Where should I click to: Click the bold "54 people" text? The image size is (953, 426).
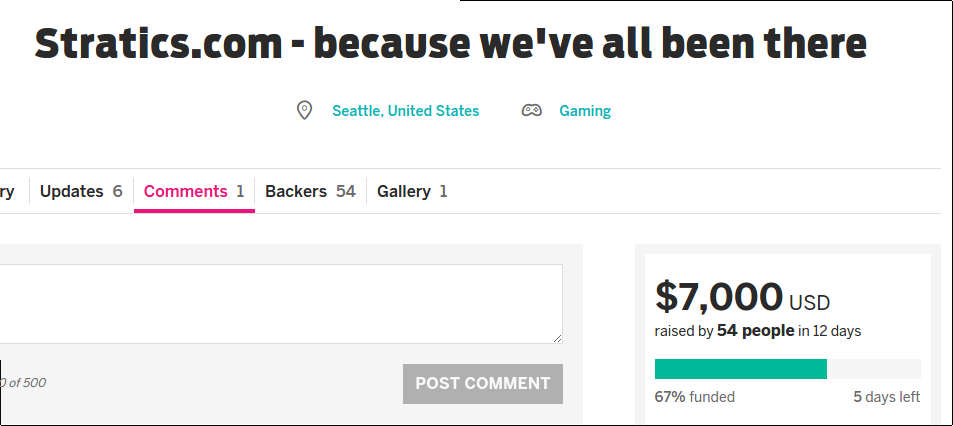(755, 331)
